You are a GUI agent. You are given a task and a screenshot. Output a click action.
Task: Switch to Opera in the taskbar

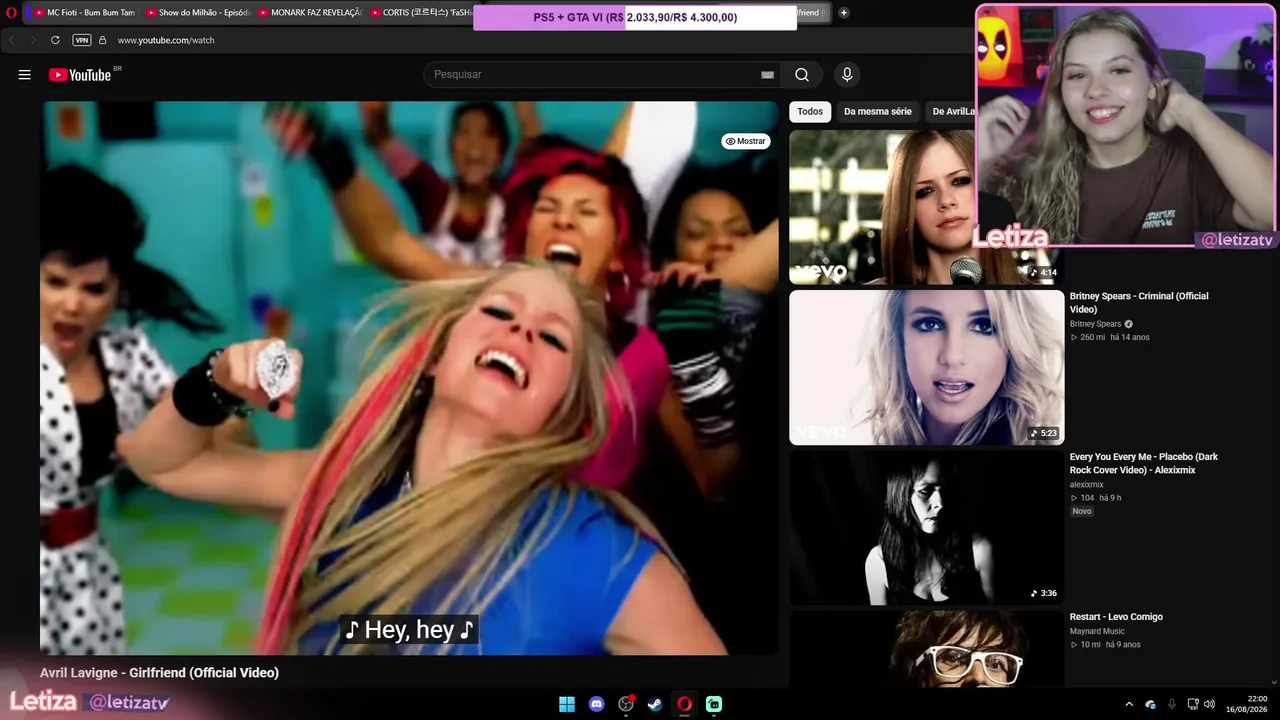685,704
